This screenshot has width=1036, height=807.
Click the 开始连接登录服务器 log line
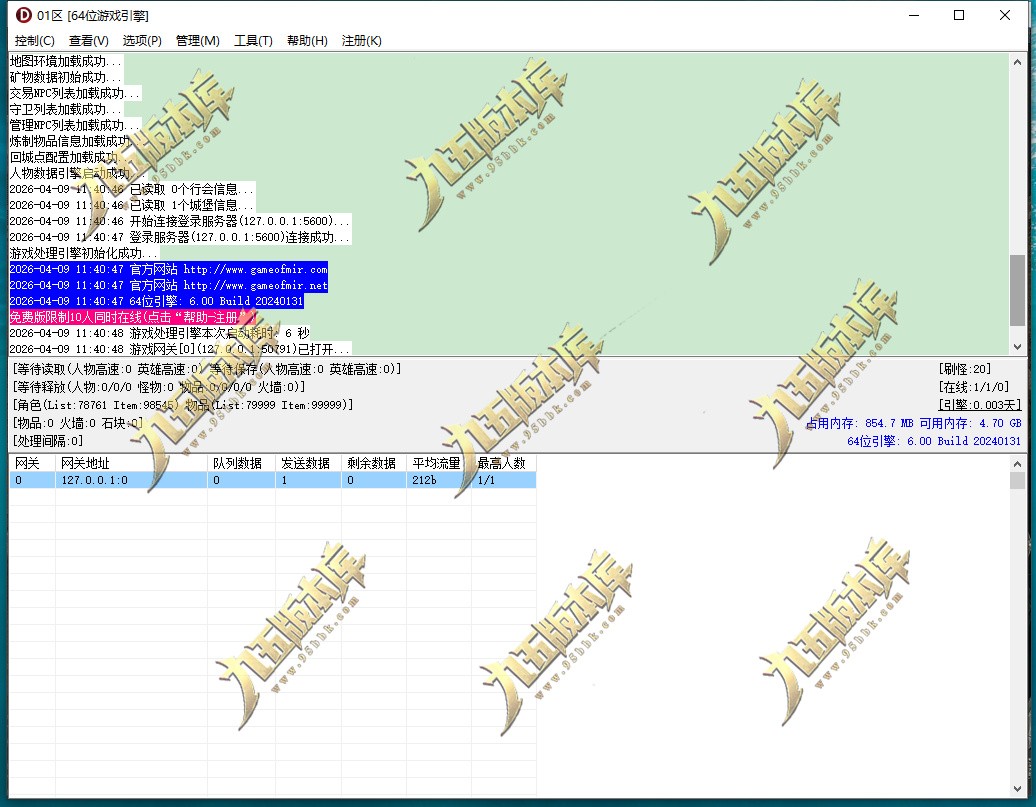coord(180,221)
